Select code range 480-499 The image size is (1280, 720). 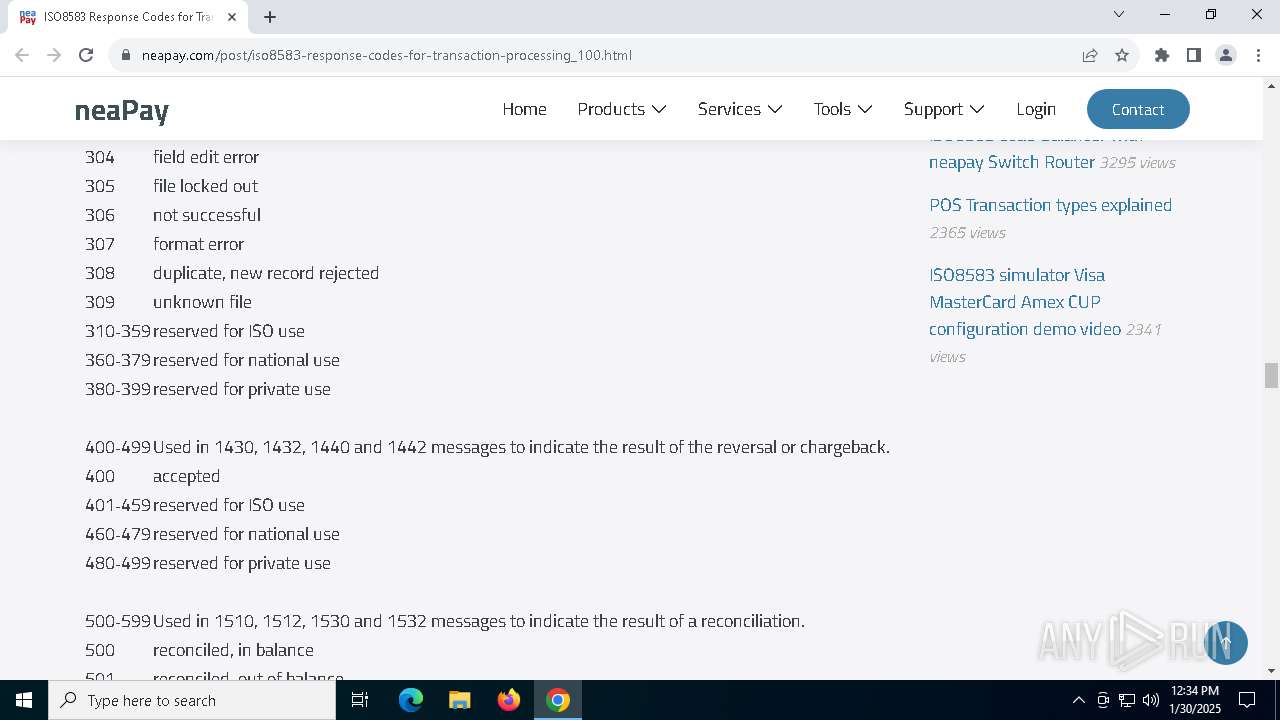click(x=118, y=563)
